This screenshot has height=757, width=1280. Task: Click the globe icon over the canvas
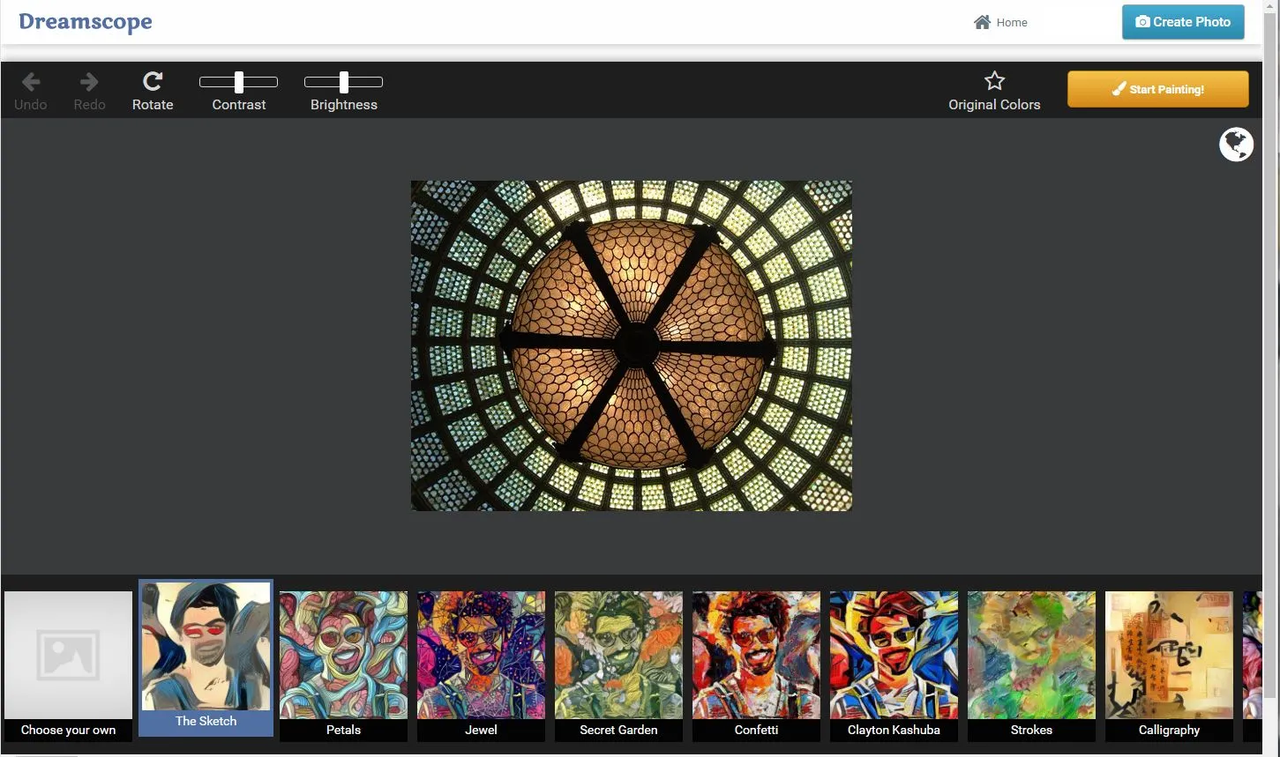[x=1236, y=144]
